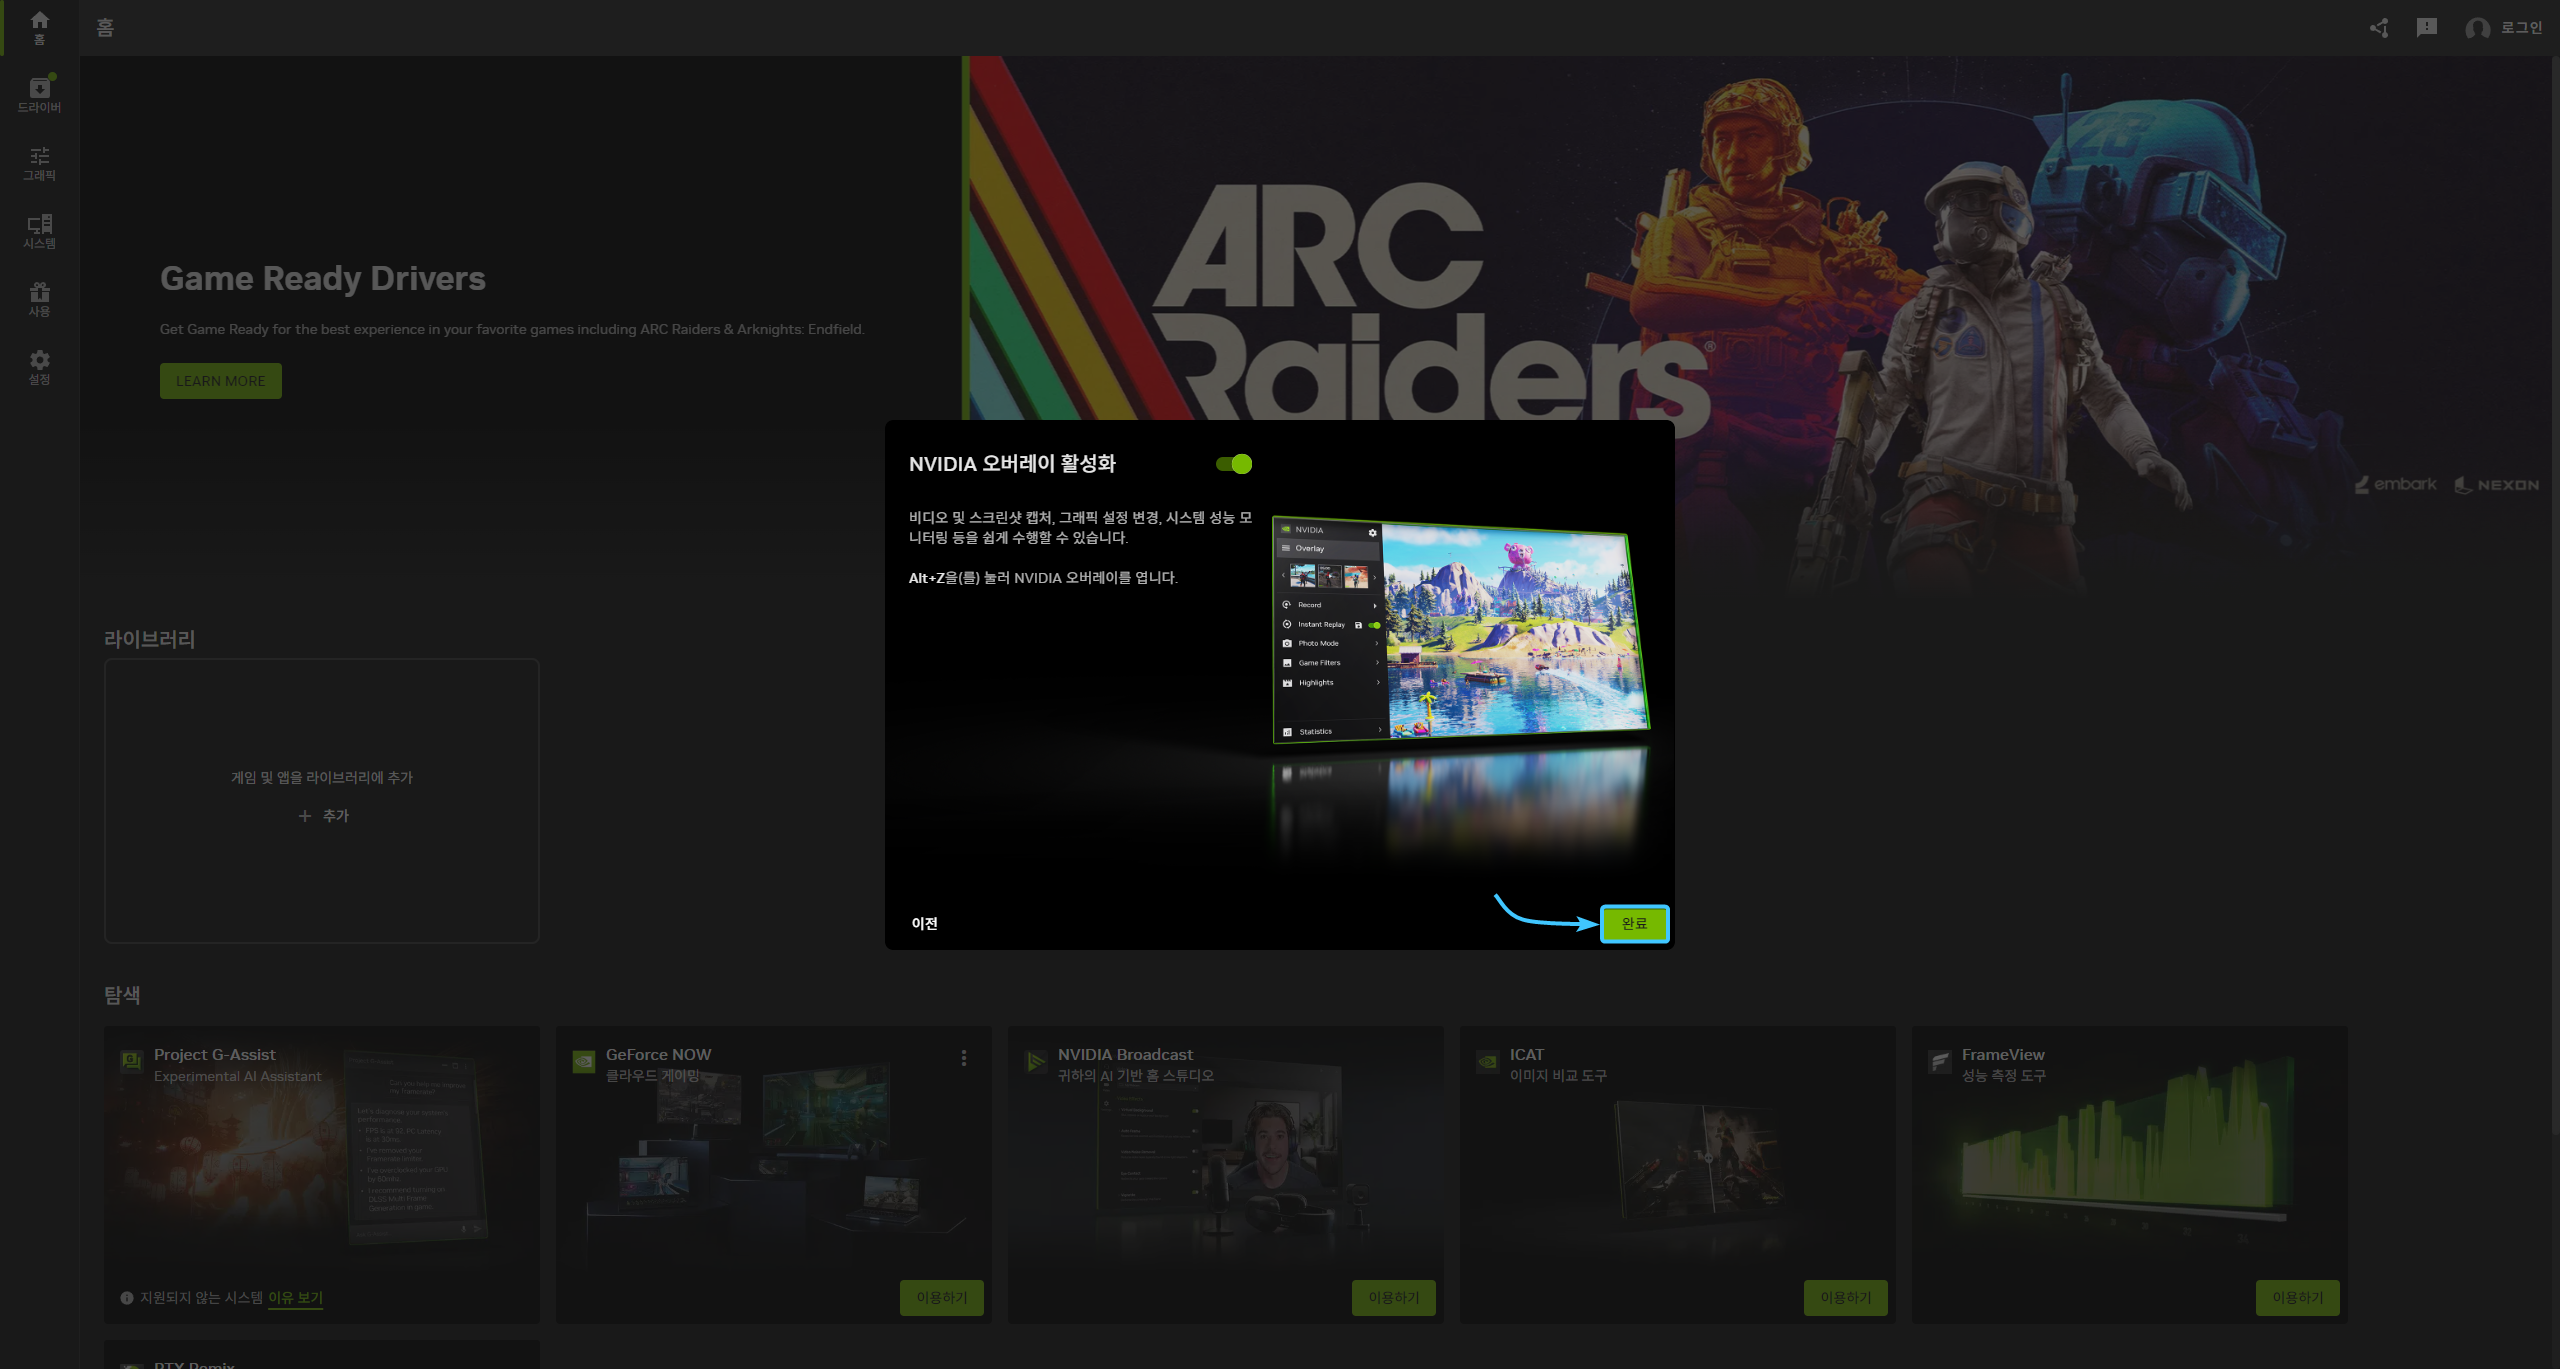
Task: Open the Graphics sidebar section
Action: 39,163
